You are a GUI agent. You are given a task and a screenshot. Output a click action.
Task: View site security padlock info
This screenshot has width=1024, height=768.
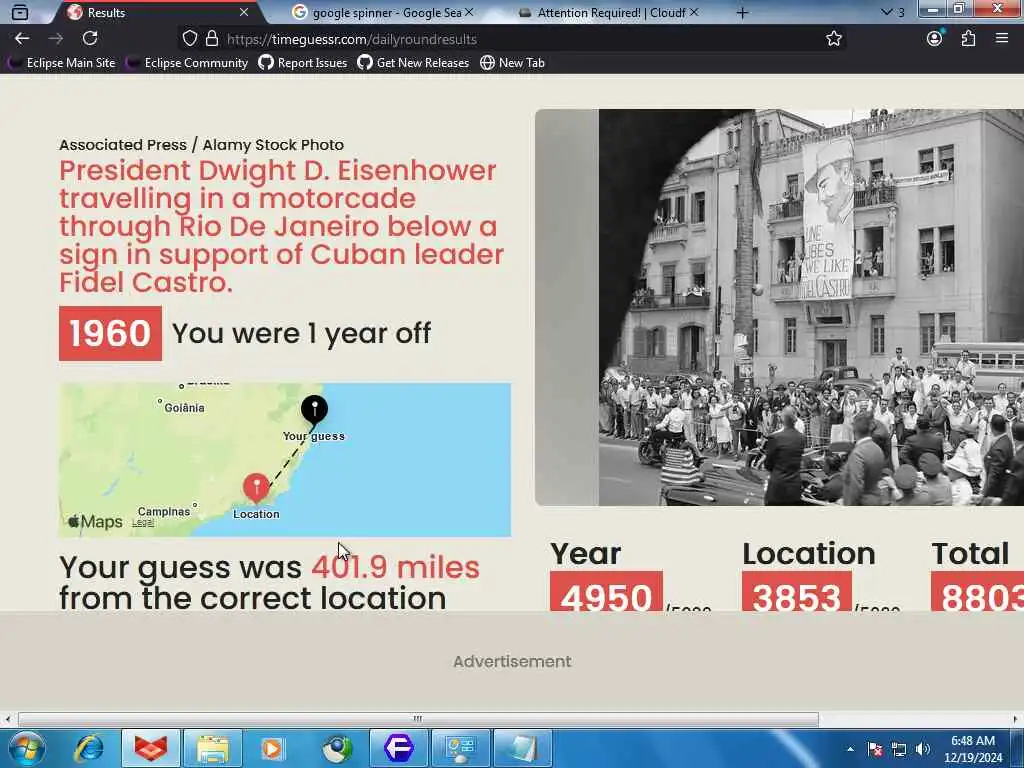pyautogui.click(x=212, y=39)
